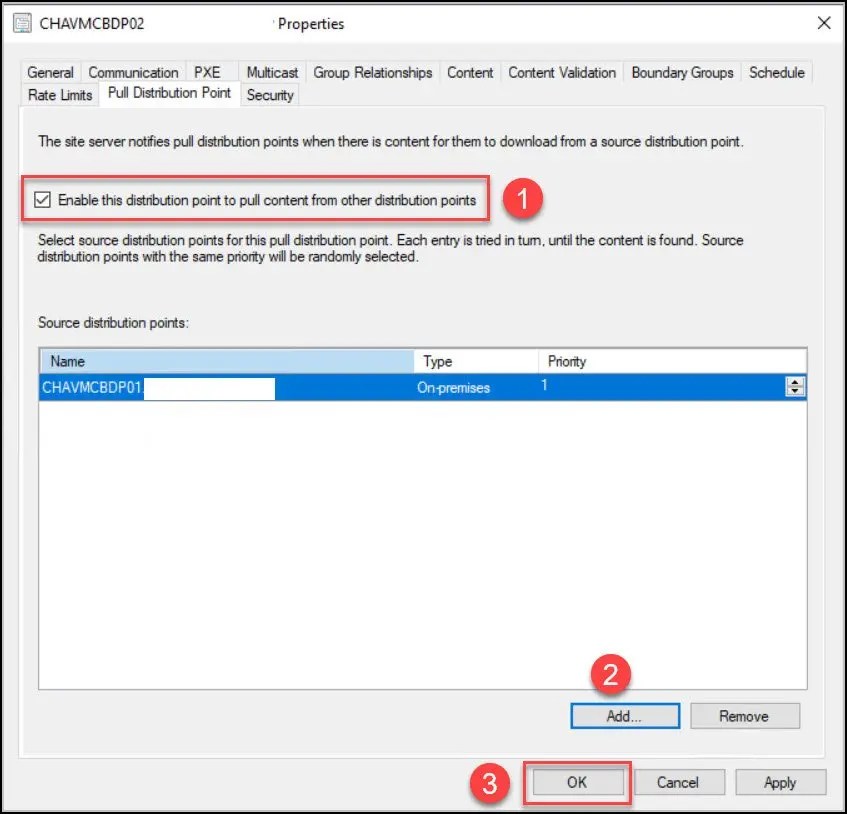Switch to the Group Relationships tab
This screenshot has height=814, width=847.
tap(373, 72)
